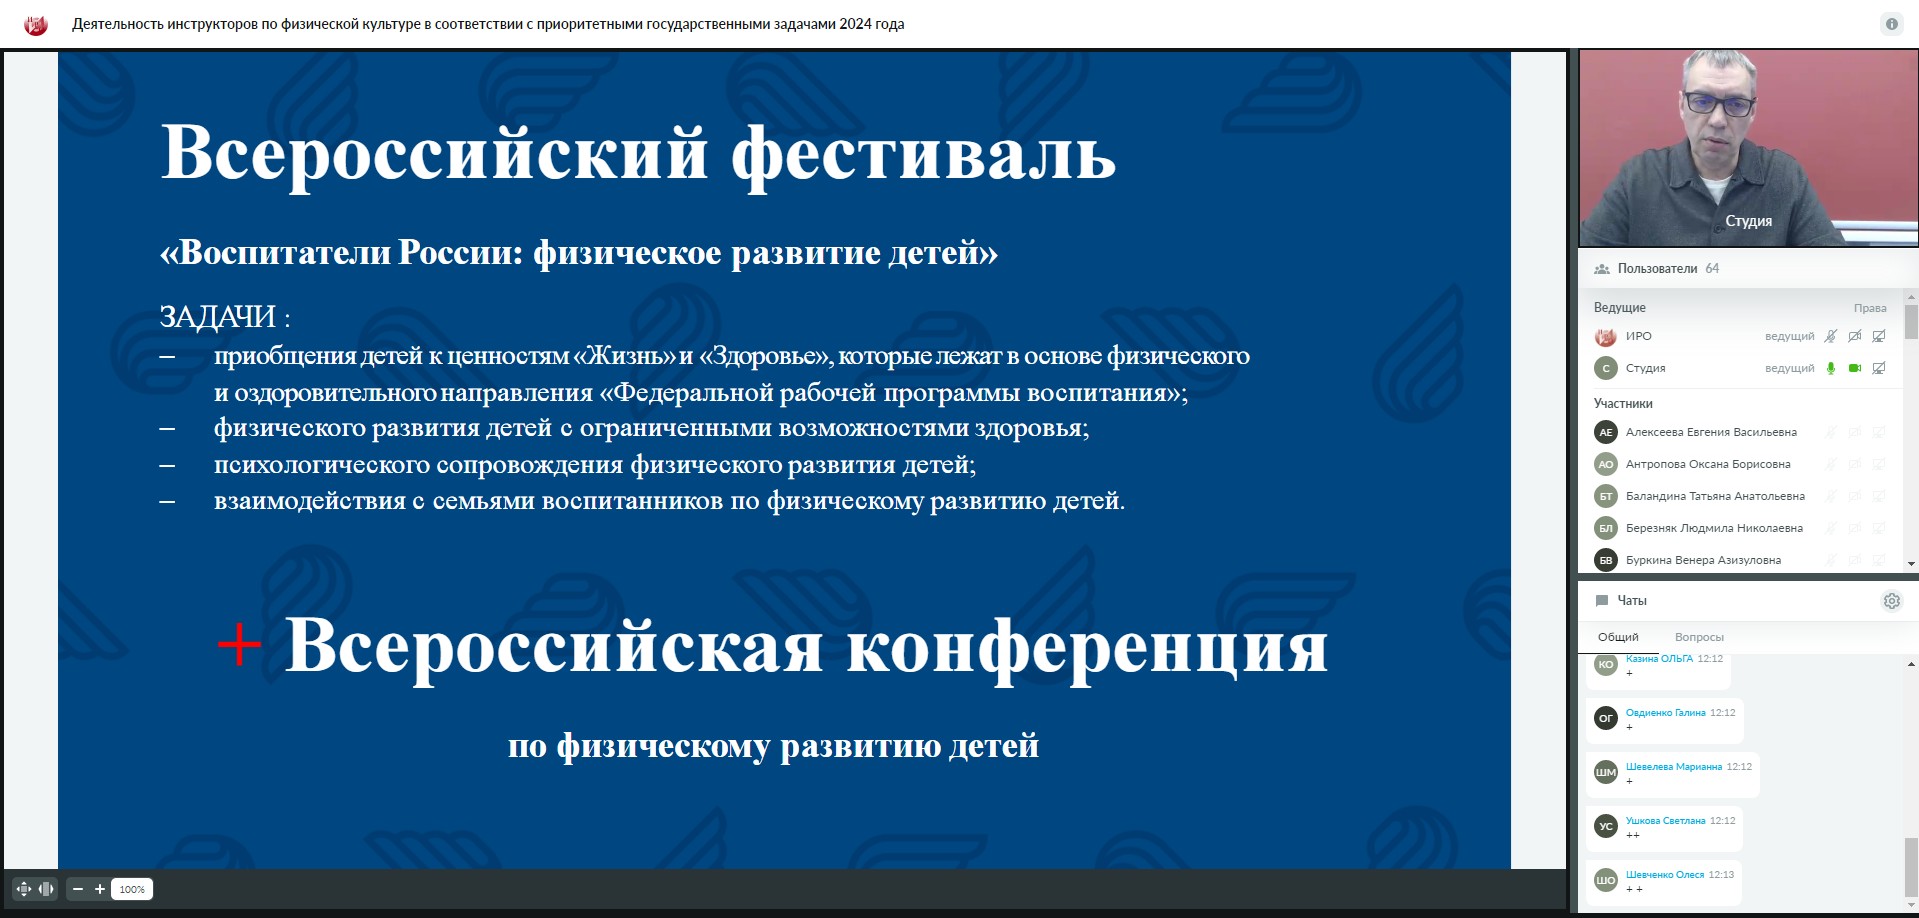Open chat settings gear icon
The height and width of the screenshot is (918, 1919).
(1891, 601)
